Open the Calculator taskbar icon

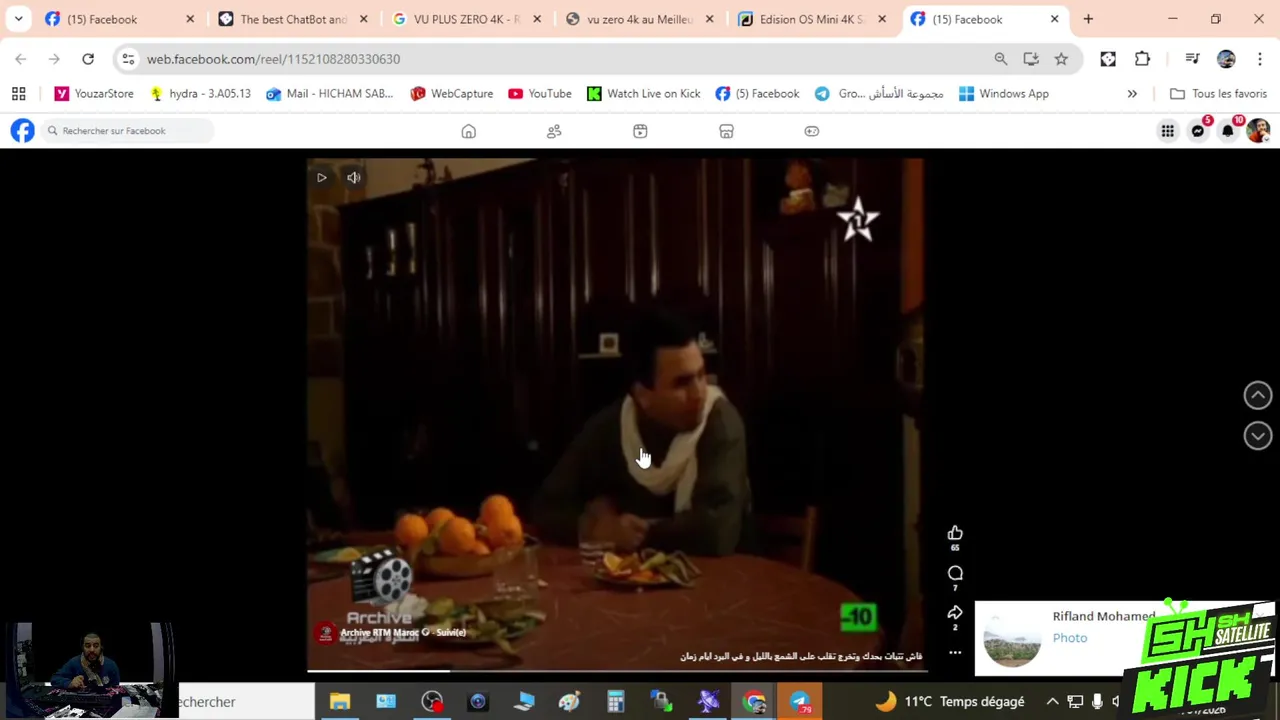(615, 702)
